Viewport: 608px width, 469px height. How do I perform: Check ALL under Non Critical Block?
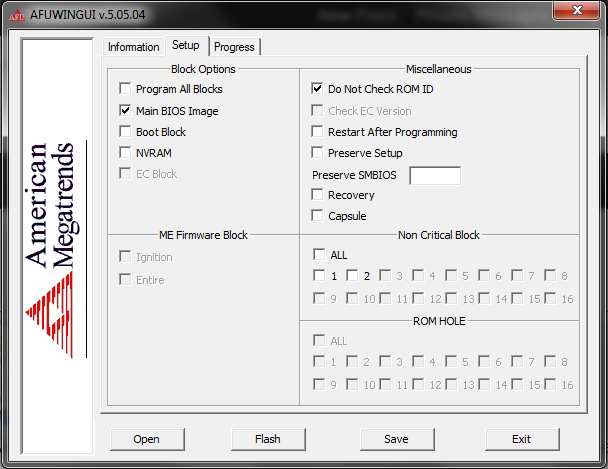[319, 254]
